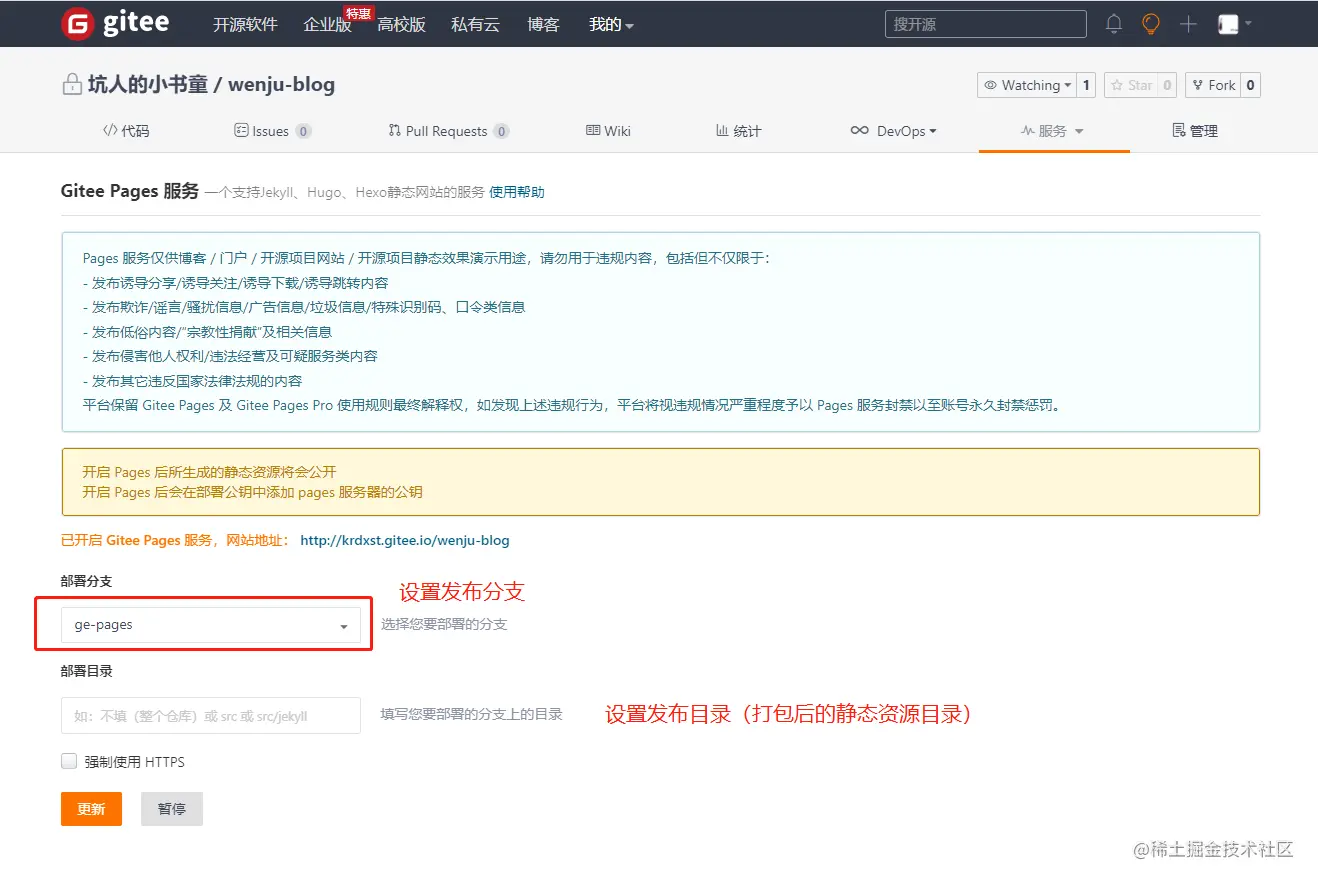Expand the DevOps tab dropdown

tap(893, 131)
